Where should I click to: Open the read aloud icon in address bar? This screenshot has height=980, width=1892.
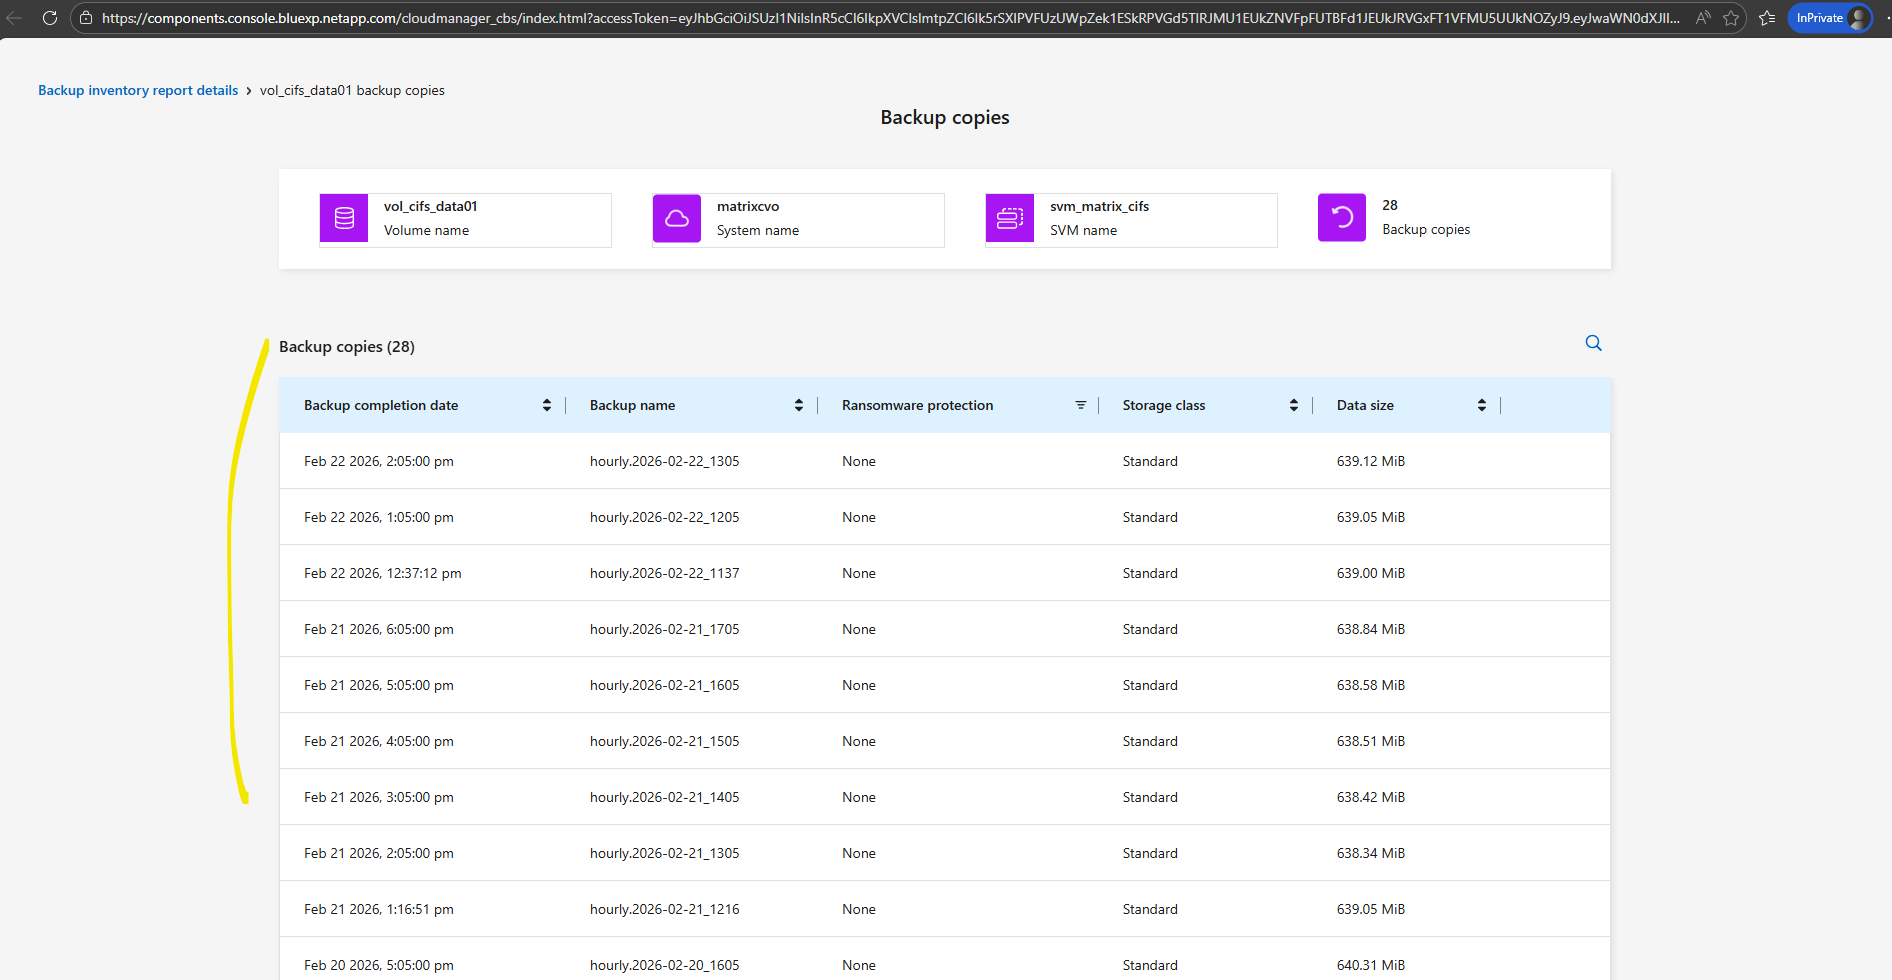pyautogui.click(x=1703, y=18)
